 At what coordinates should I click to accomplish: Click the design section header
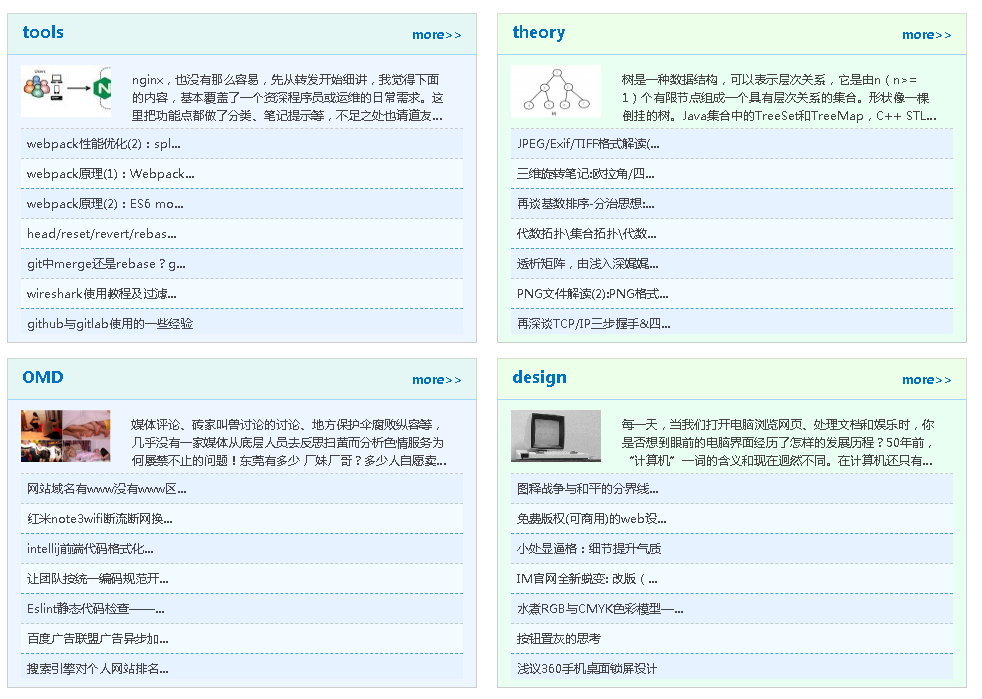(538, 378)
